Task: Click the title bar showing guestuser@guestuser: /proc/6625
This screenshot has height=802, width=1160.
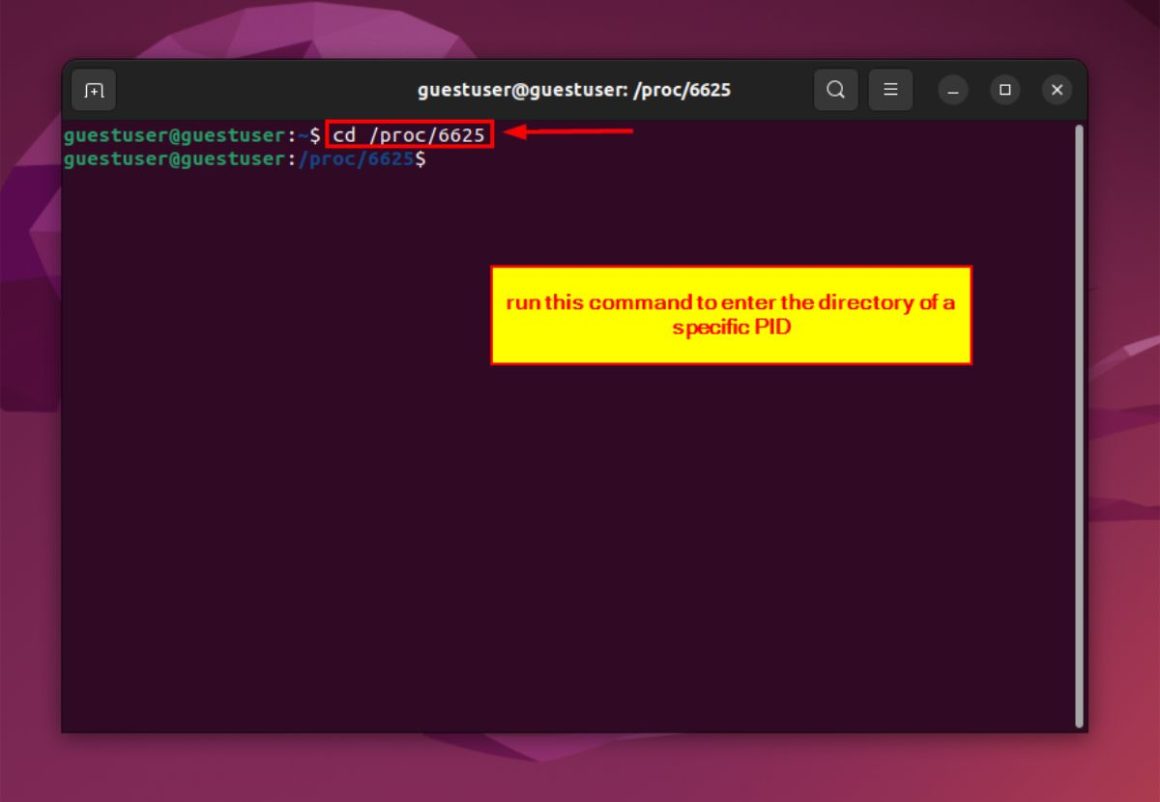Action: tap(575, 89)
